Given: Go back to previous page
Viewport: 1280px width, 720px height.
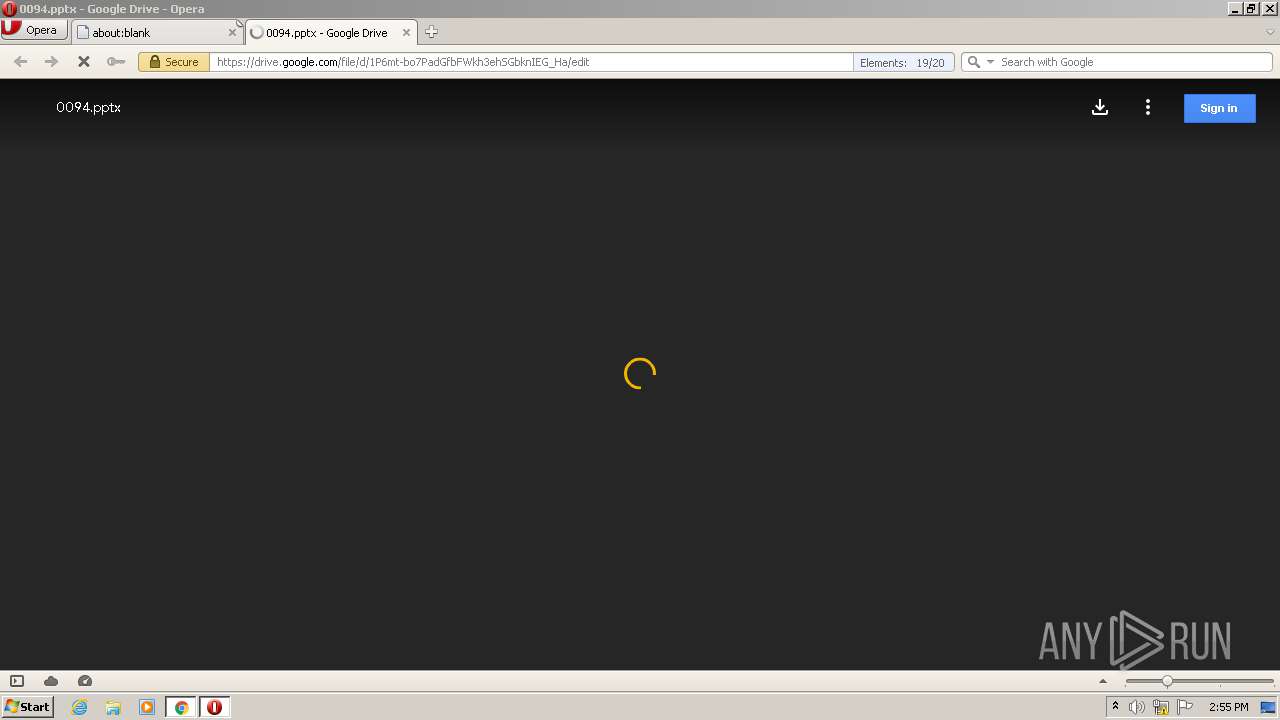Looking at the screenshot, I should 20,62.
